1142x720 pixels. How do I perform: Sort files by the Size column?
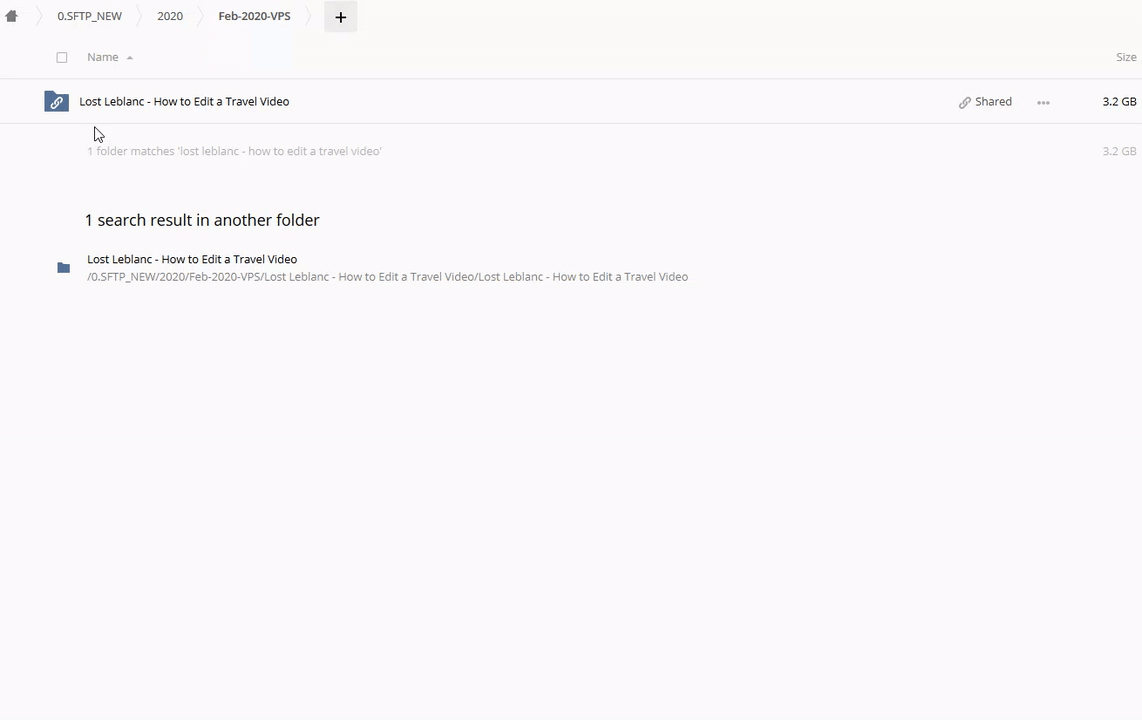point(1126,57)
